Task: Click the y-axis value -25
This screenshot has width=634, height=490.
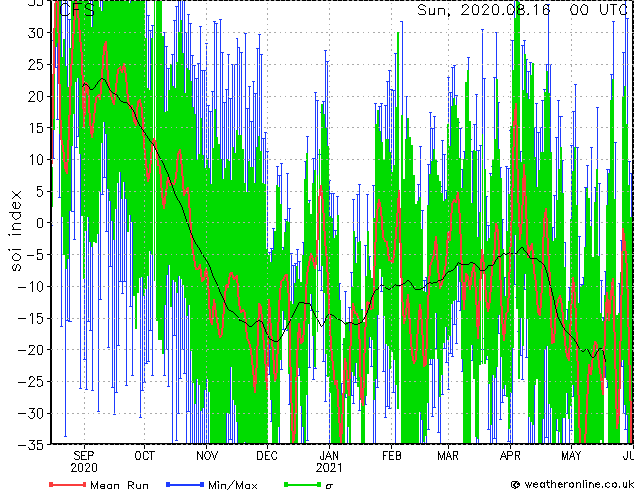Action: click(x=31, y=382)
